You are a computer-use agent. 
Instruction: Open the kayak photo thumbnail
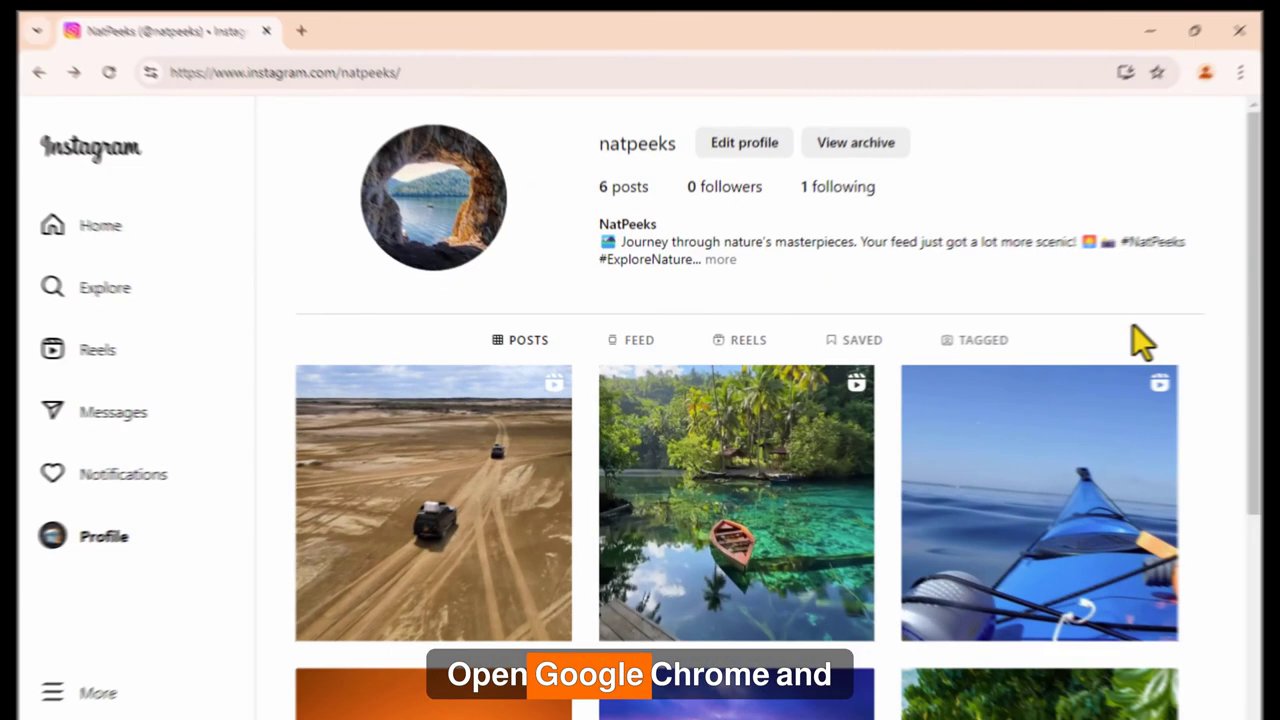click(x=1039, y=502)
